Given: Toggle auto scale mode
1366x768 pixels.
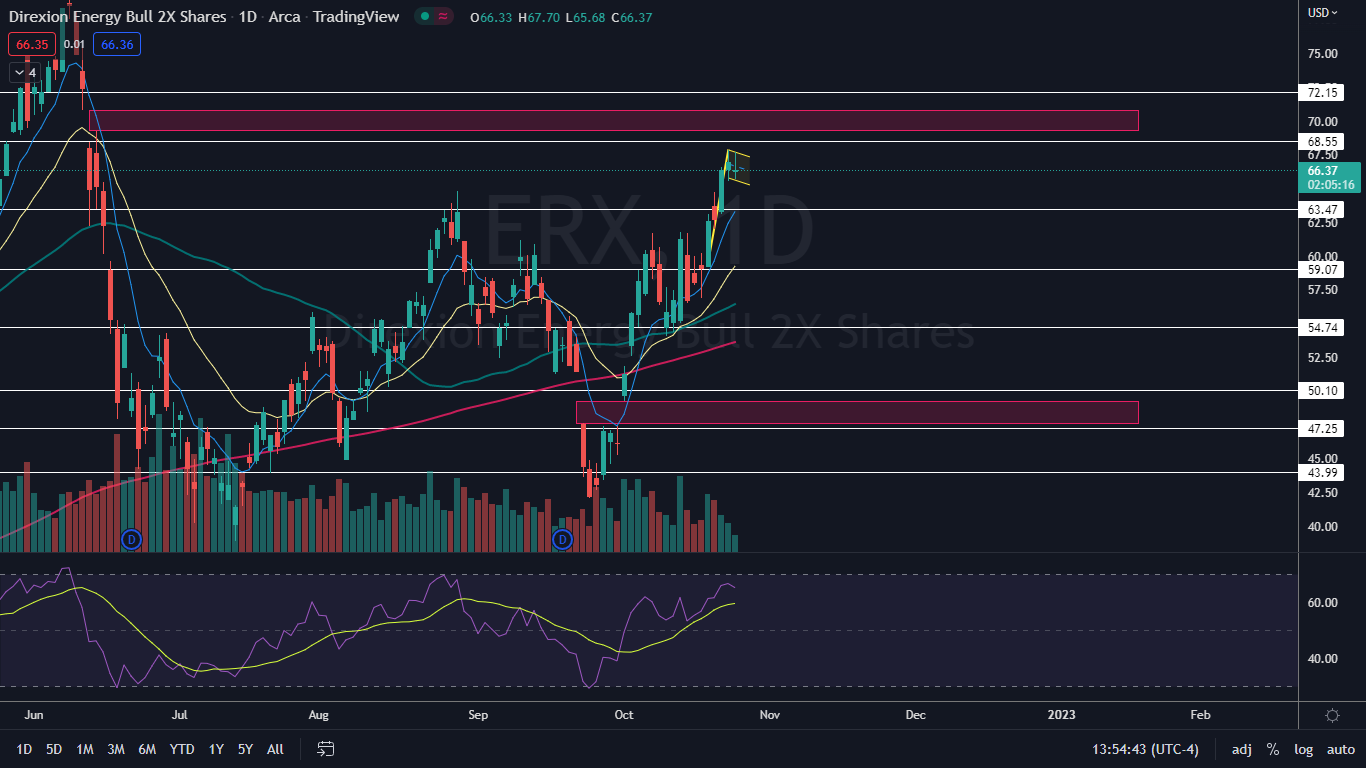Looking at the screenshot, I should coord(1340,749).
